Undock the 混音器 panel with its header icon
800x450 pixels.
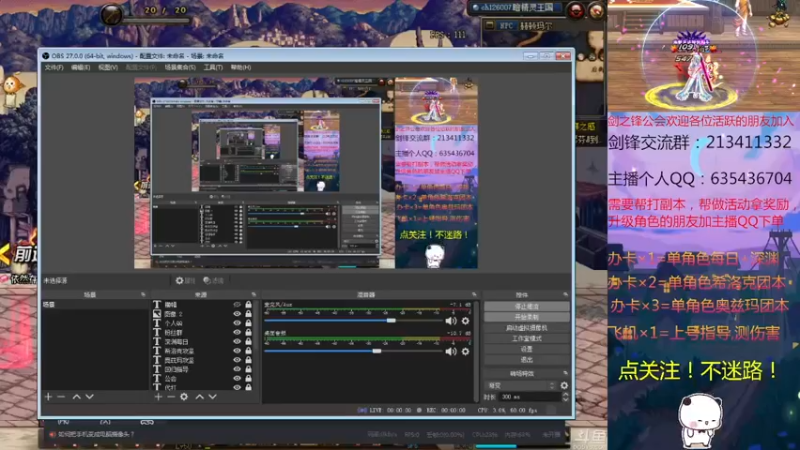(x=474, y=295)
